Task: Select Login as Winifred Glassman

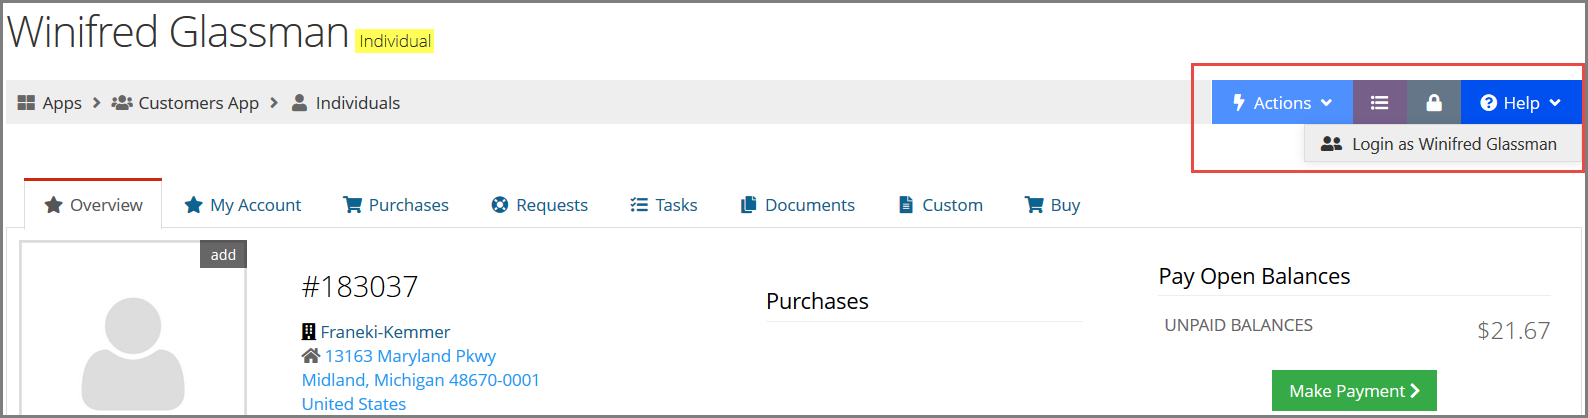Action: point(1443,144)
